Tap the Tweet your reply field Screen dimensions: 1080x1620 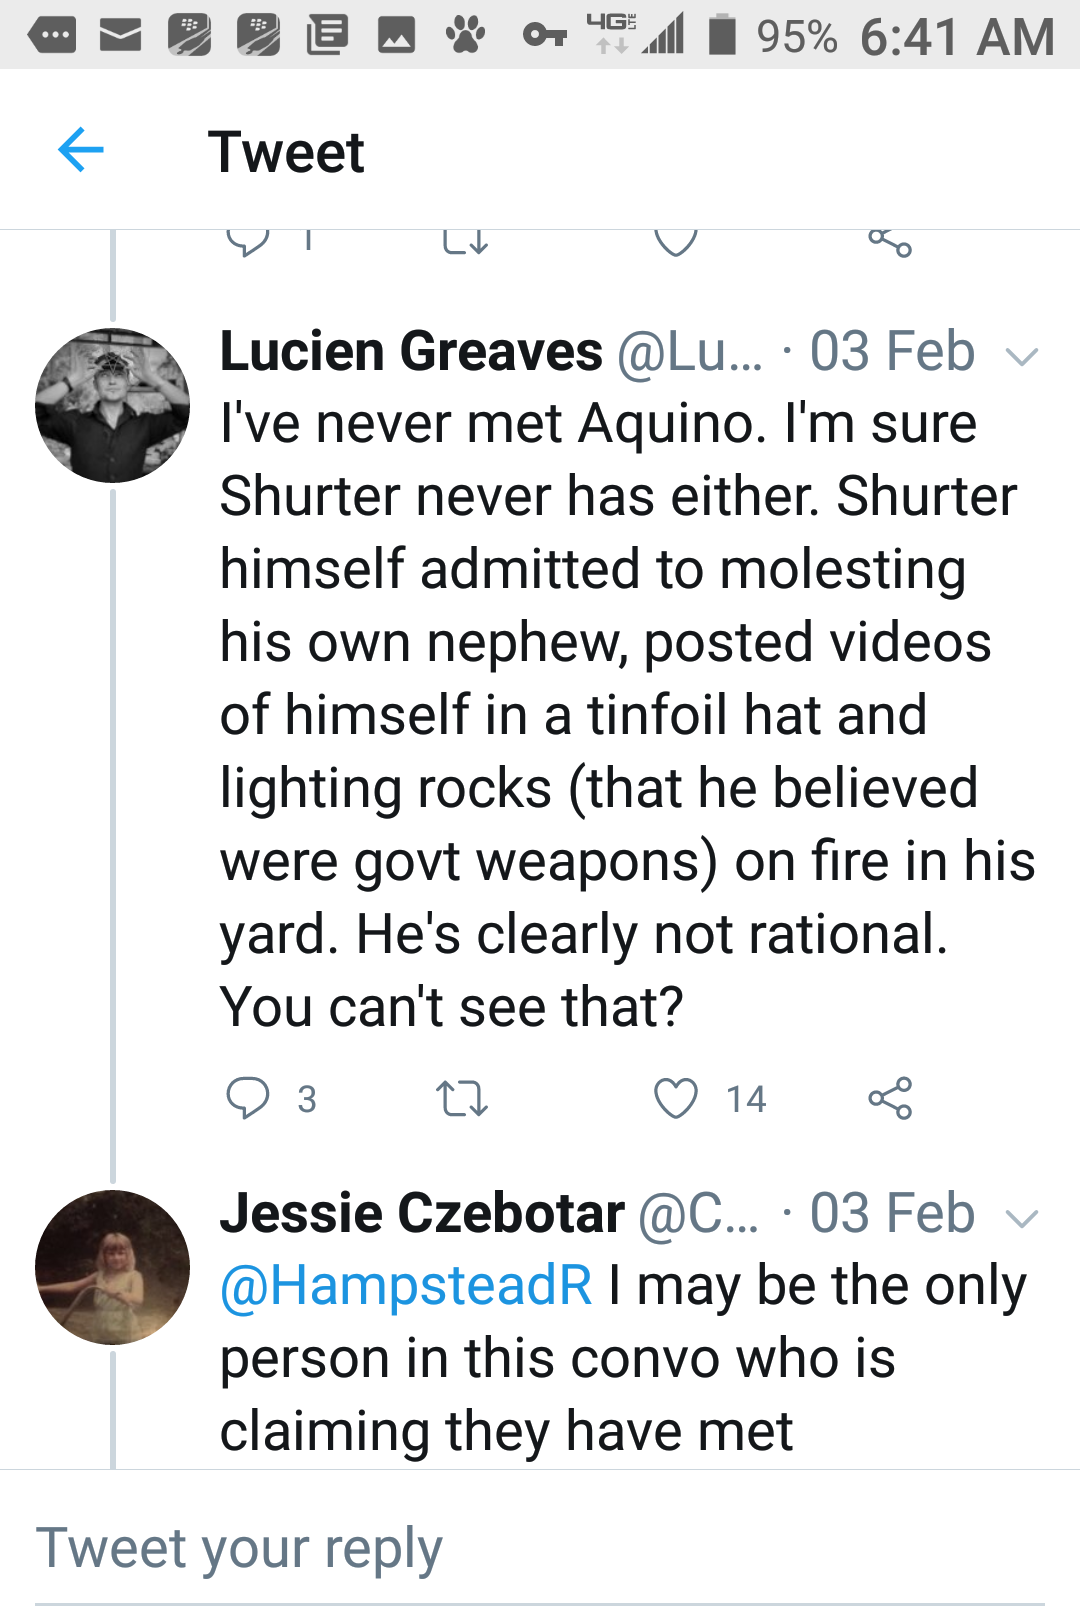click(x=540, y=1549)
